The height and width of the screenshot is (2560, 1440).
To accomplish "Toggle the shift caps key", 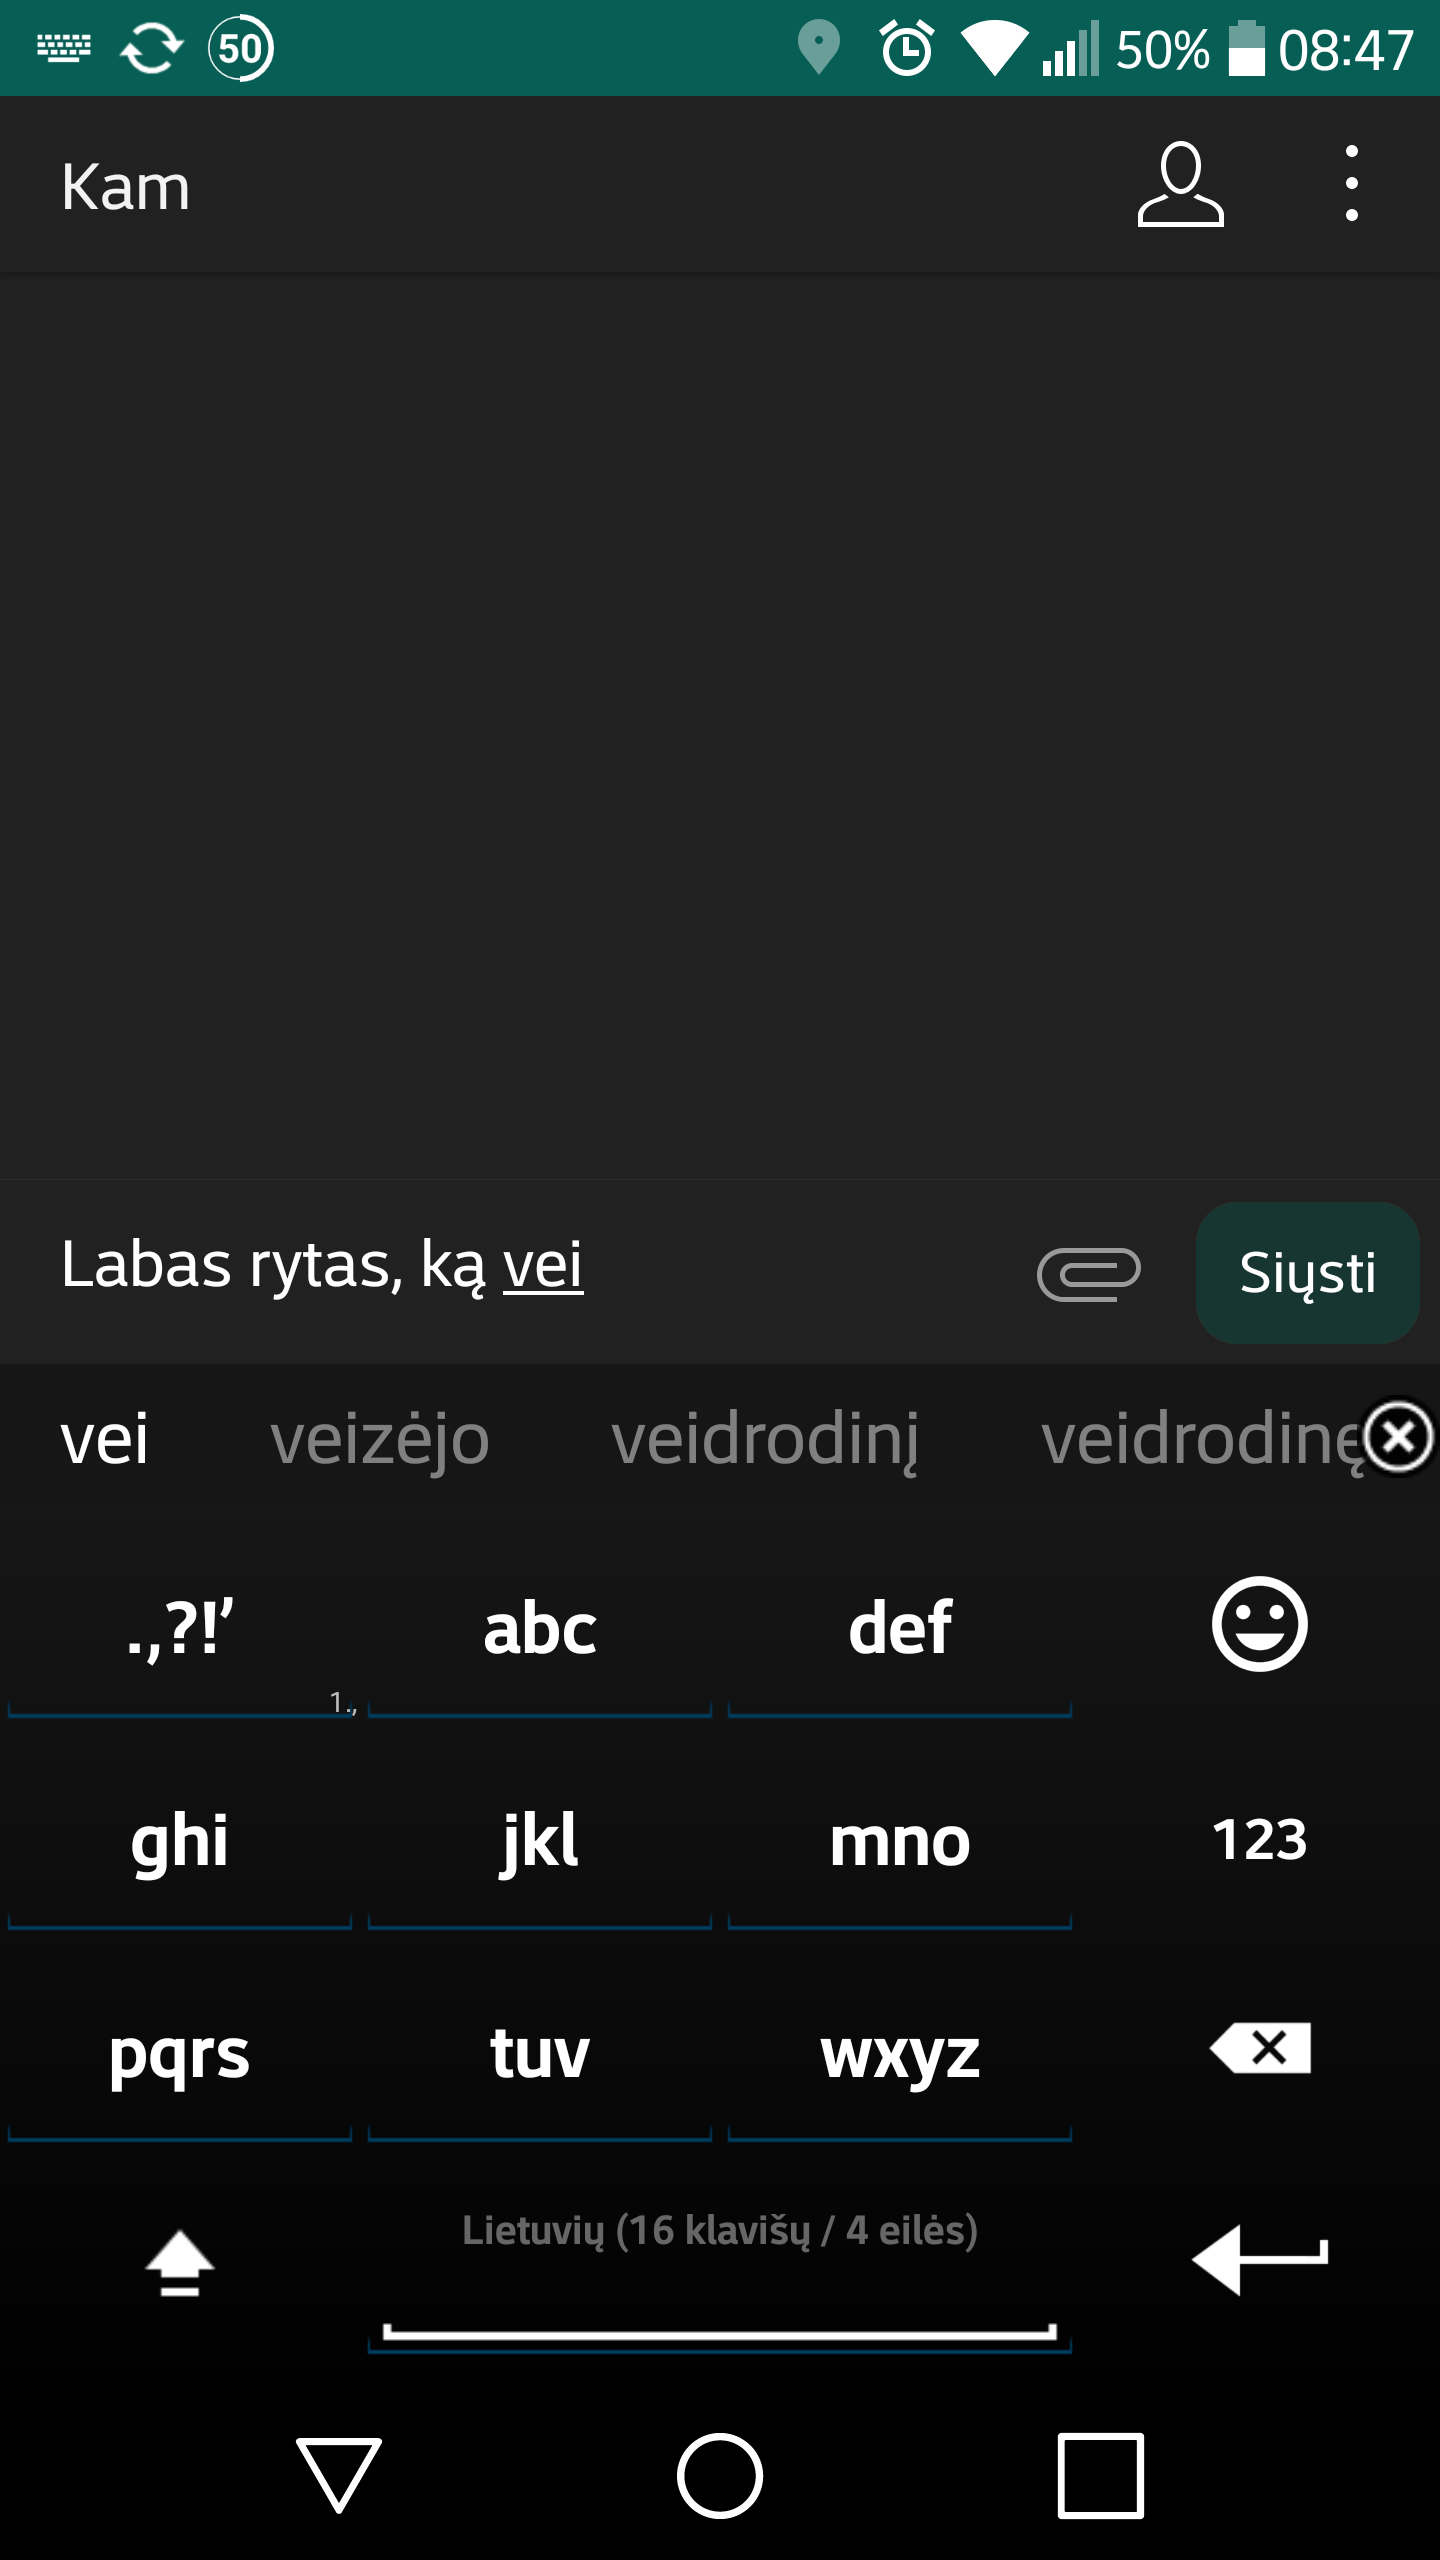I will 180,2262.
